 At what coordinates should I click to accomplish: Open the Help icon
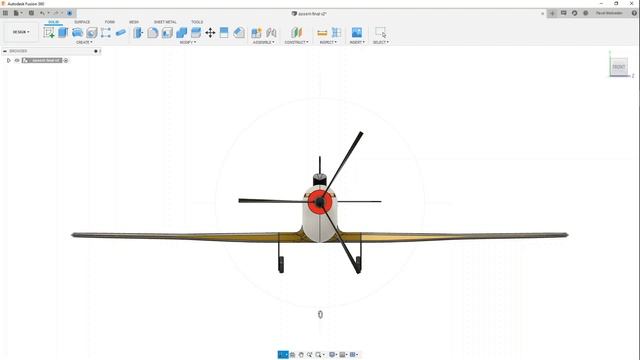click(x=634, y=13)
